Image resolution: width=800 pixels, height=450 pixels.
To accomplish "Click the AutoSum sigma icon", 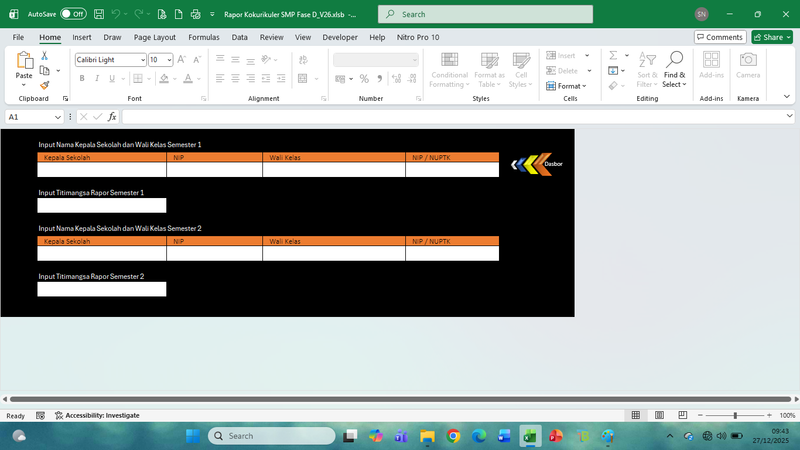I will tap(612, 56).
